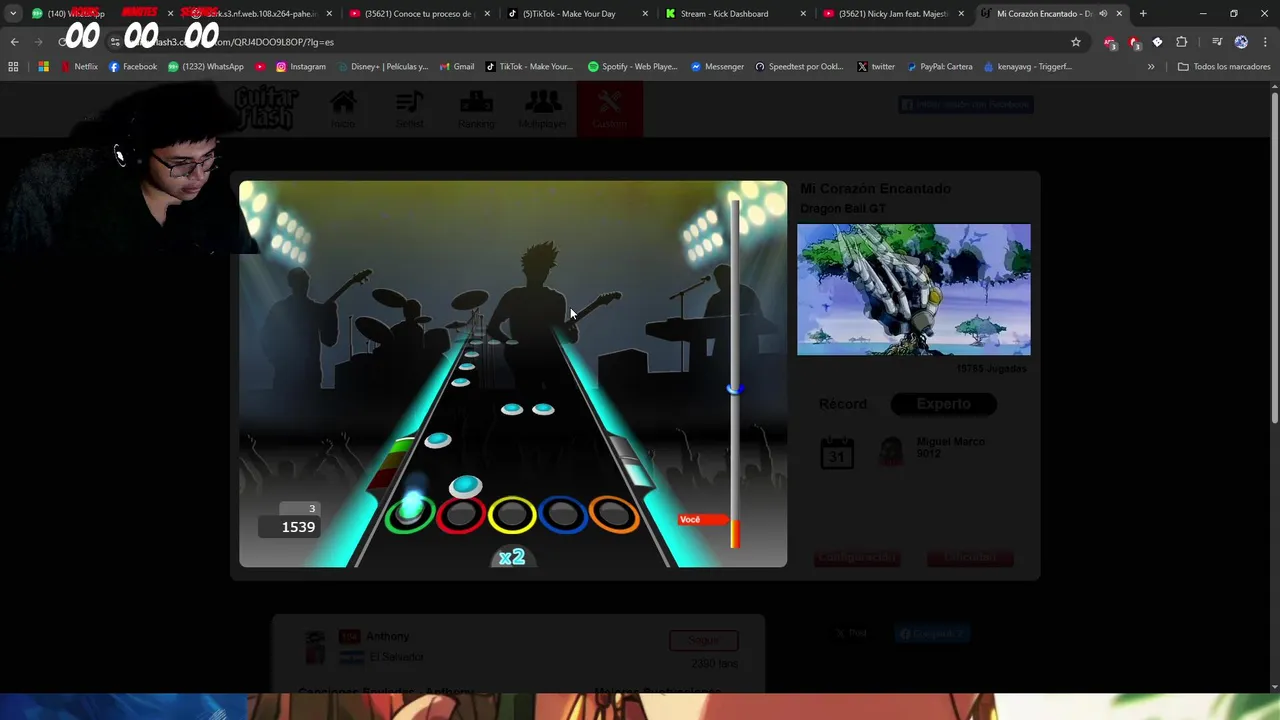Open the Netflix bookmark
1280x720 pixels.
(x=79, y=67)
